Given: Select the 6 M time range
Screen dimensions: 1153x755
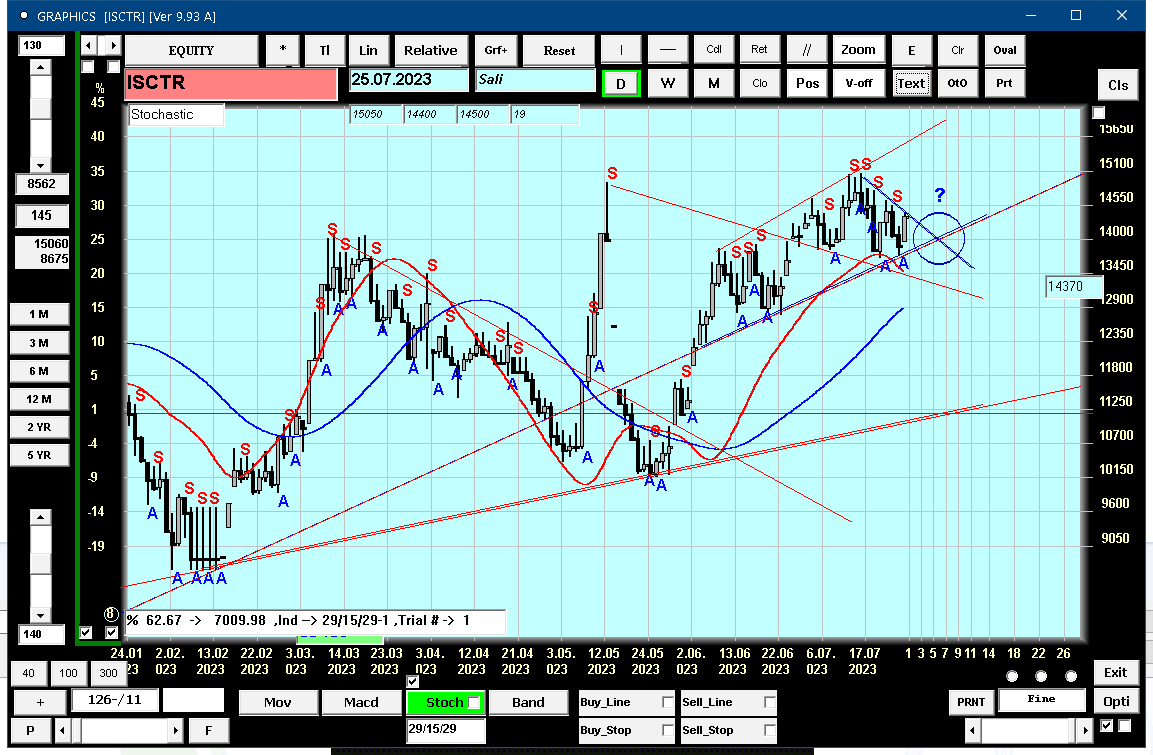Looking at the screenshot, I should coord(39,371).
